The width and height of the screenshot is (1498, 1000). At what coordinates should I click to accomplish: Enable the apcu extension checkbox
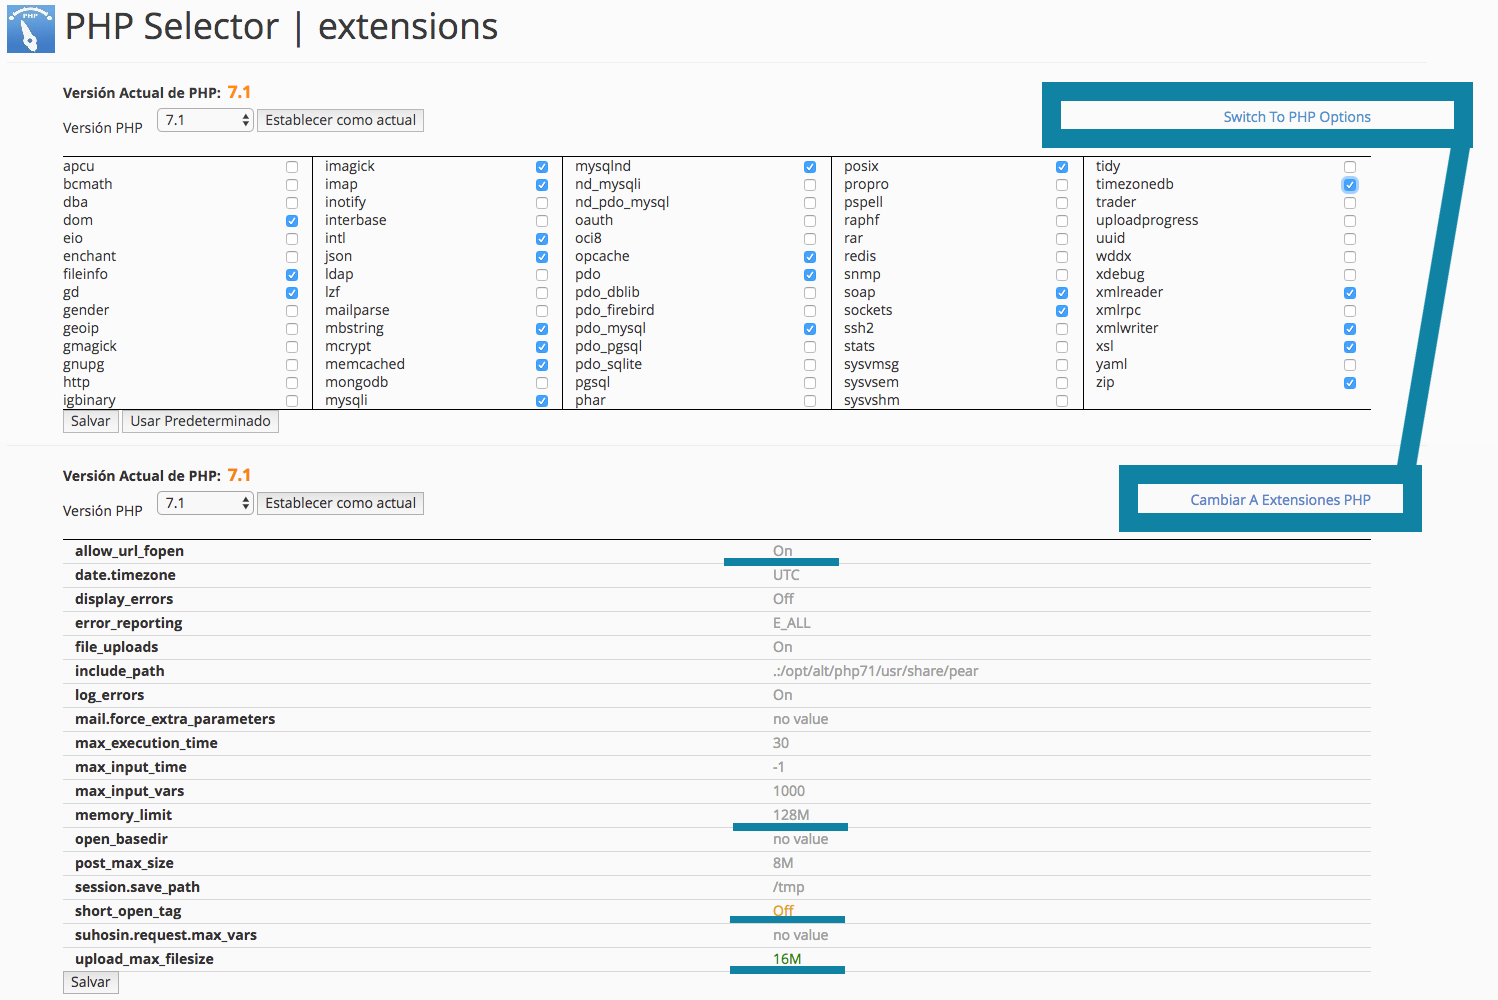point(292,167)
